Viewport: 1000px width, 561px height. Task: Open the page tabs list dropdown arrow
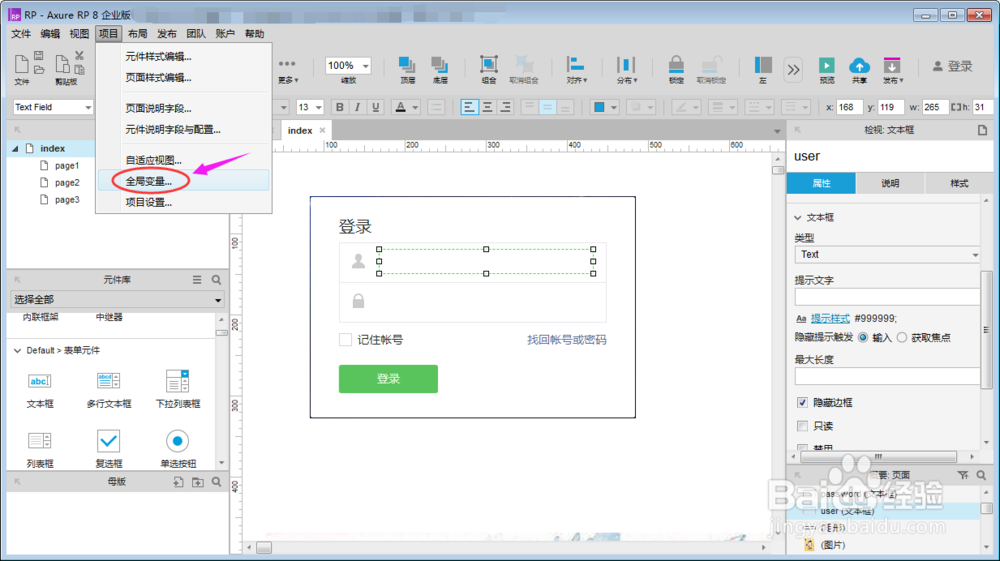pos(777,131)
